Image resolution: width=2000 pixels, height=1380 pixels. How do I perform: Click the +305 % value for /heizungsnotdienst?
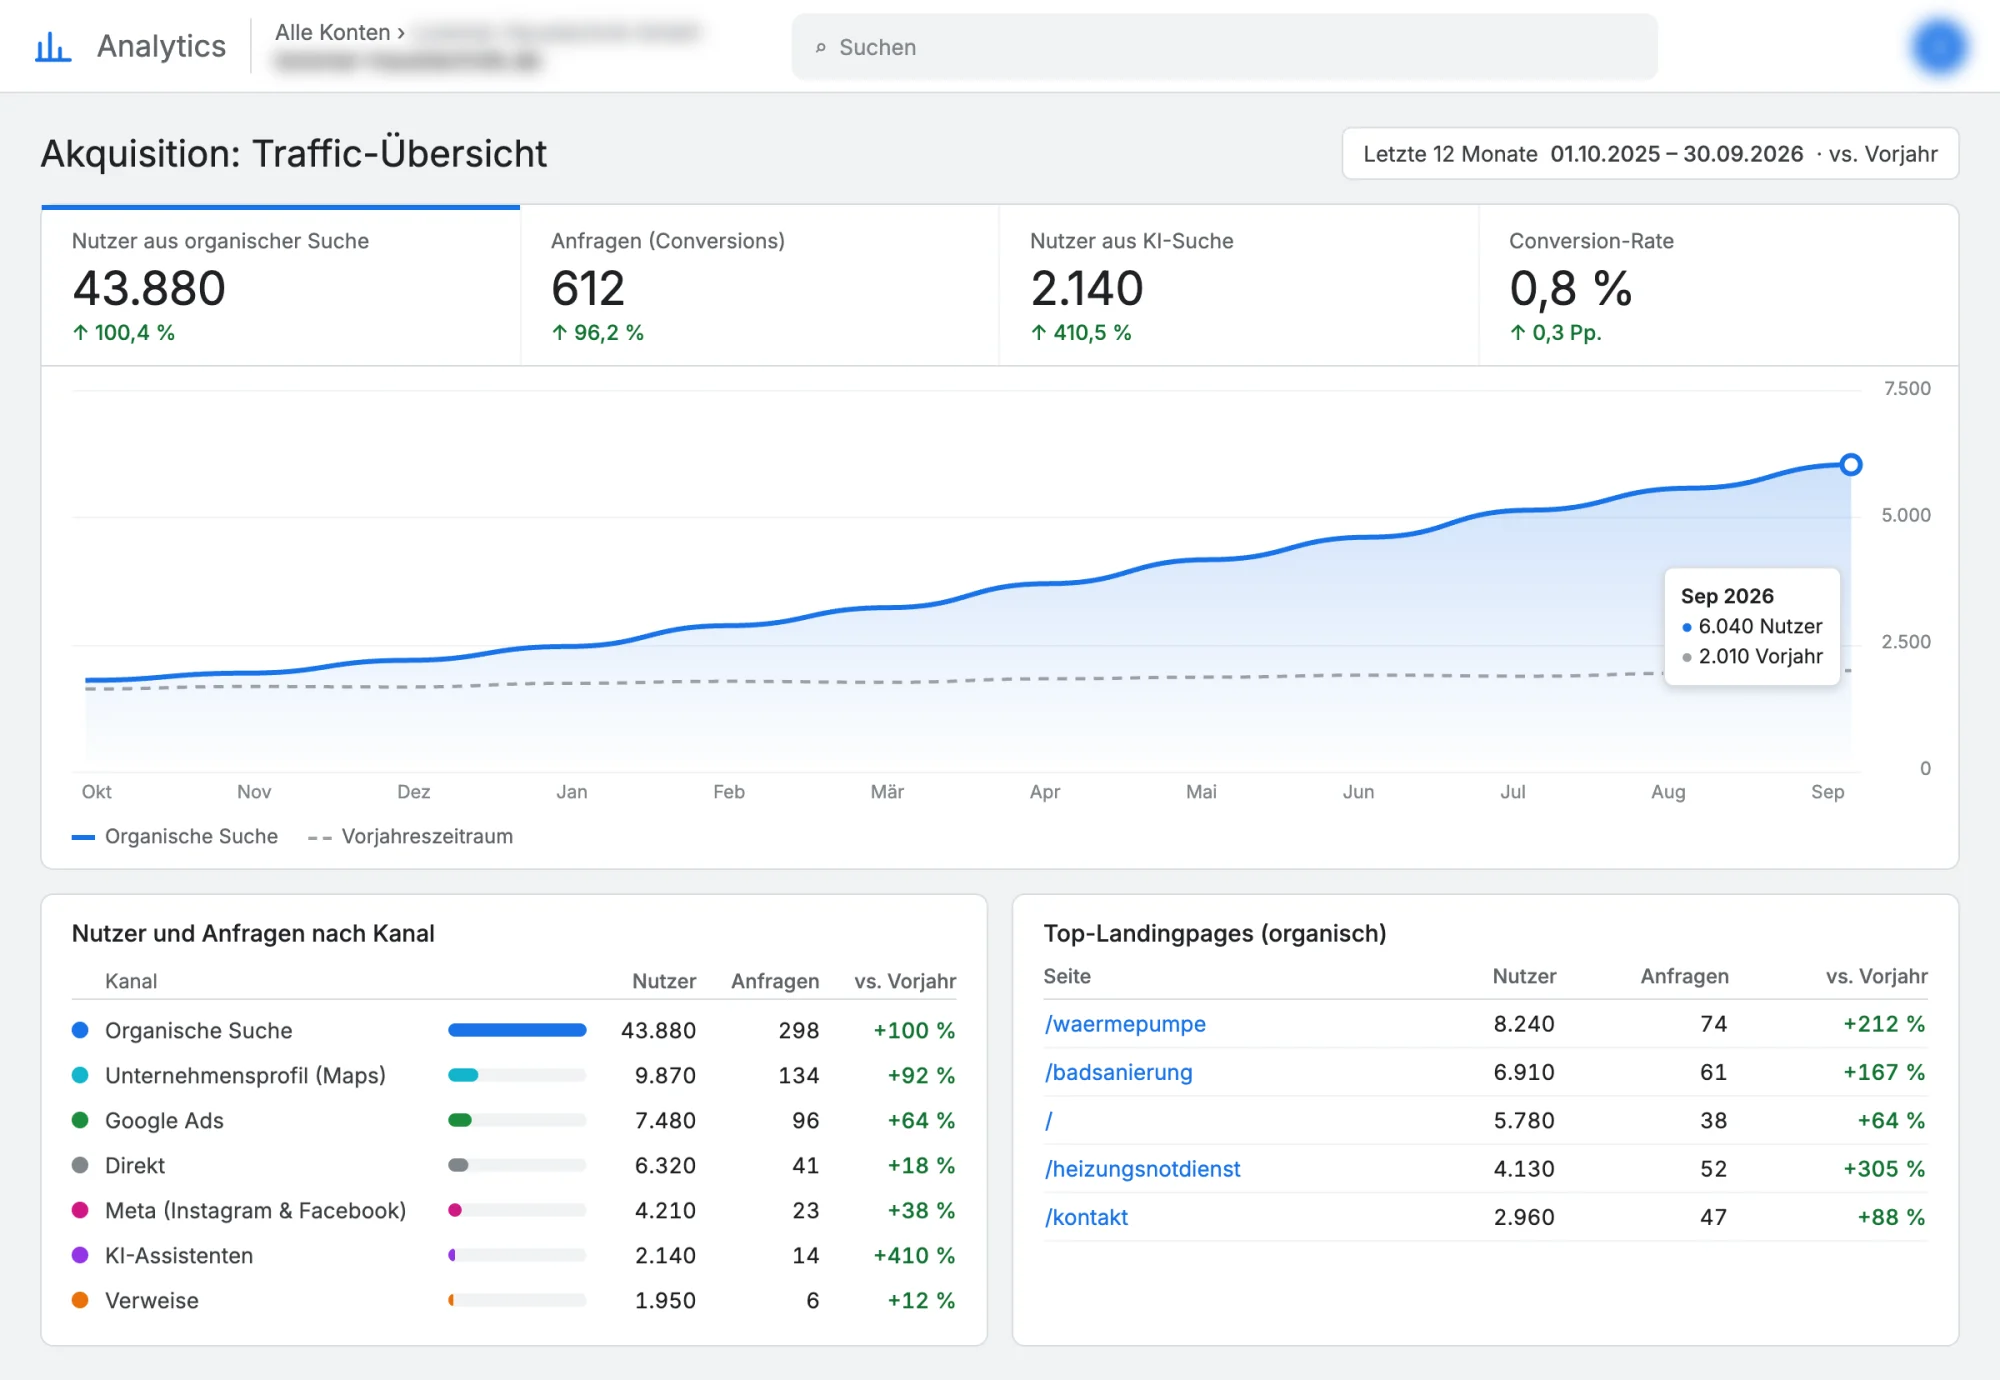[x=1884, y=1169]
